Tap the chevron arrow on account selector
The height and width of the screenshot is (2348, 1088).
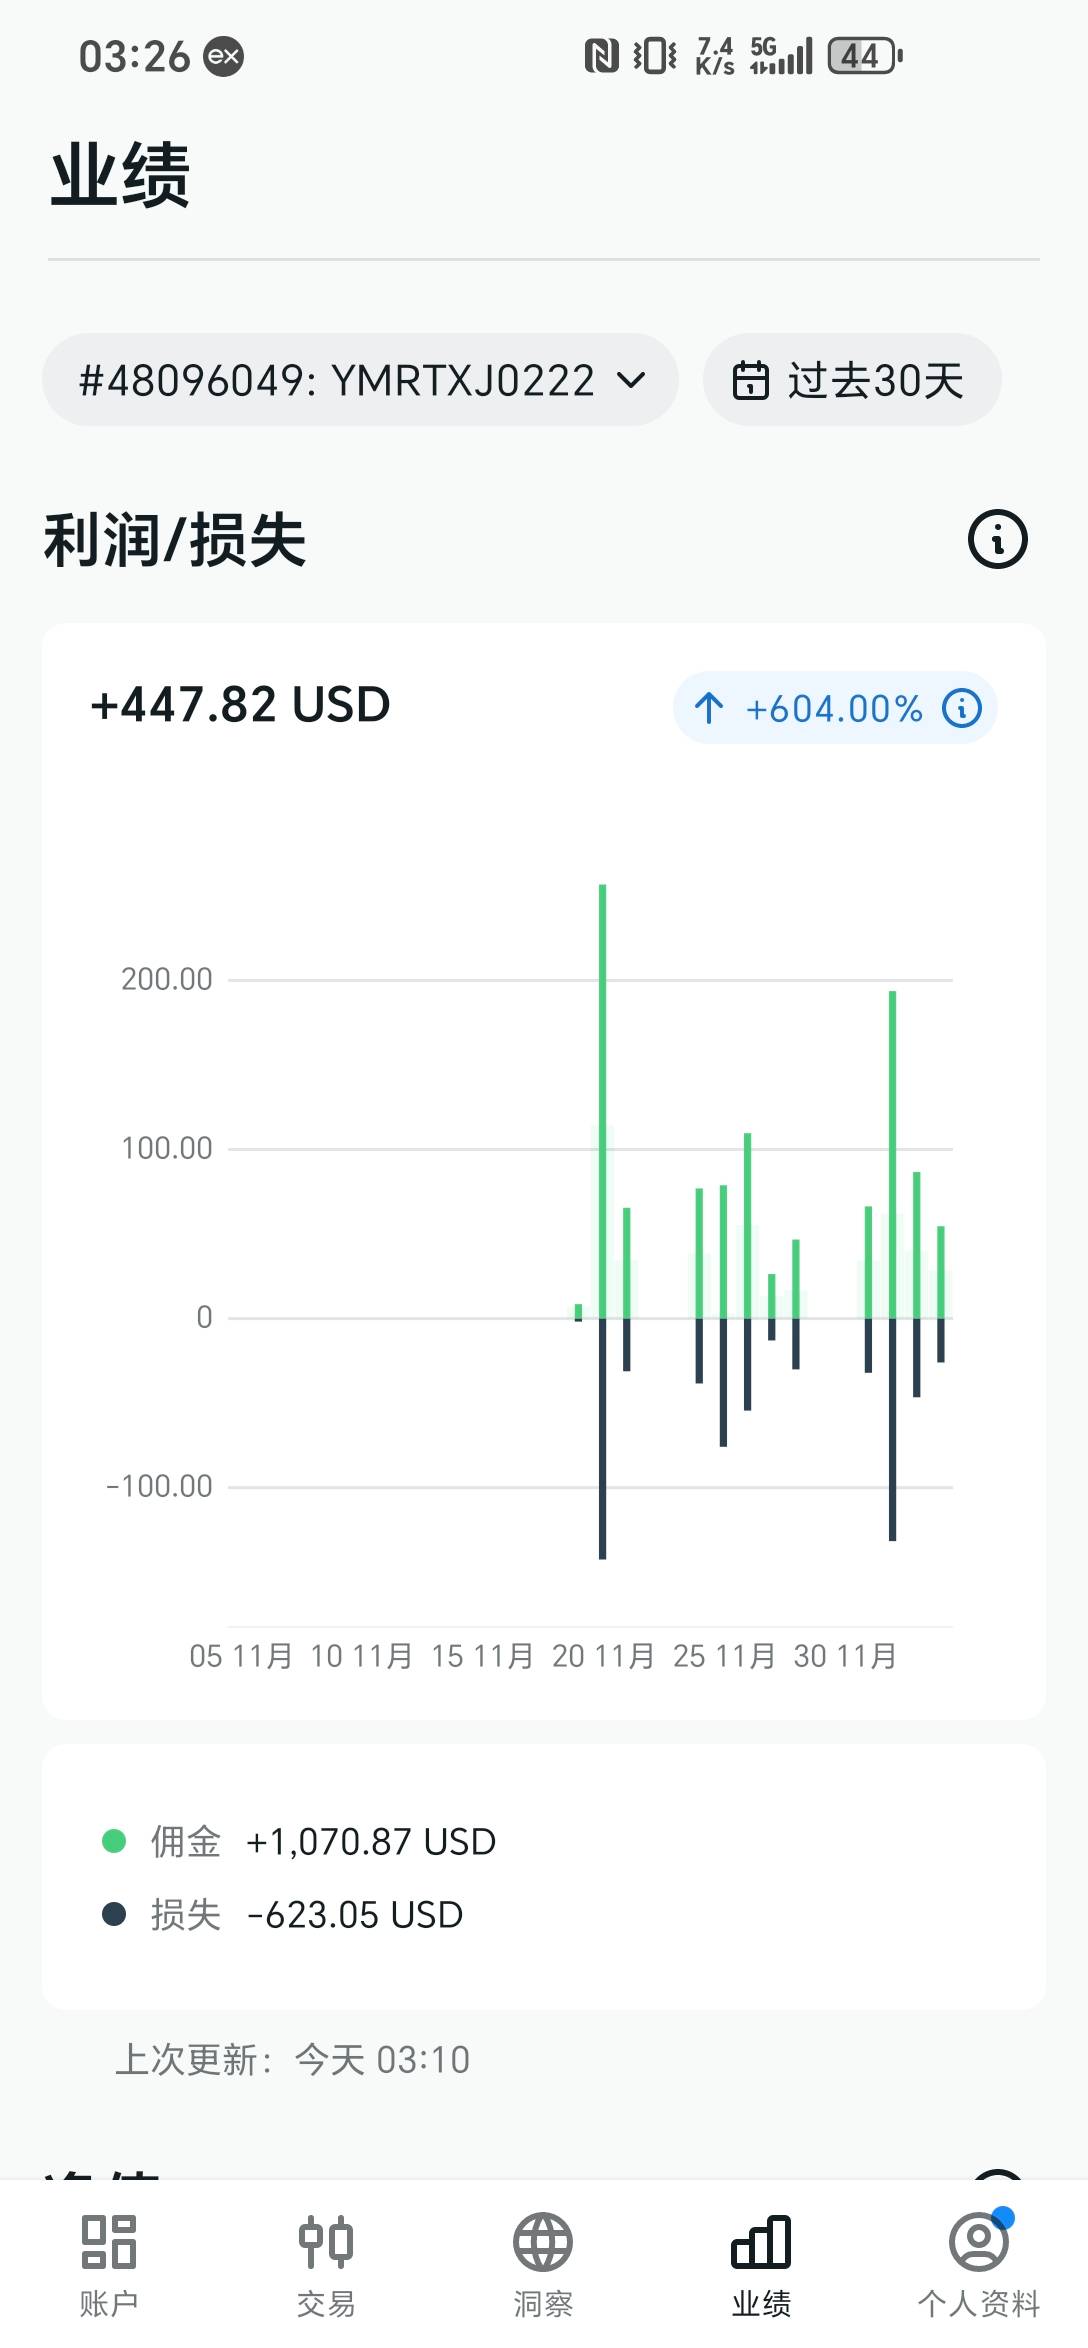tap(631, 381)
